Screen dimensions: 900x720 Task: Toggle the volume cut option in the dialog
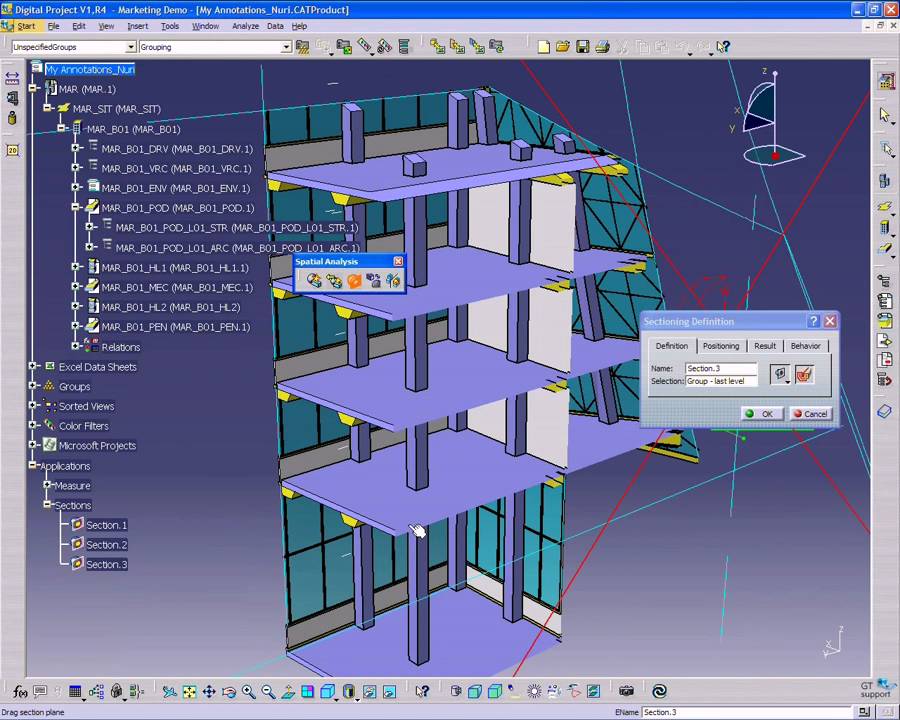804,373
